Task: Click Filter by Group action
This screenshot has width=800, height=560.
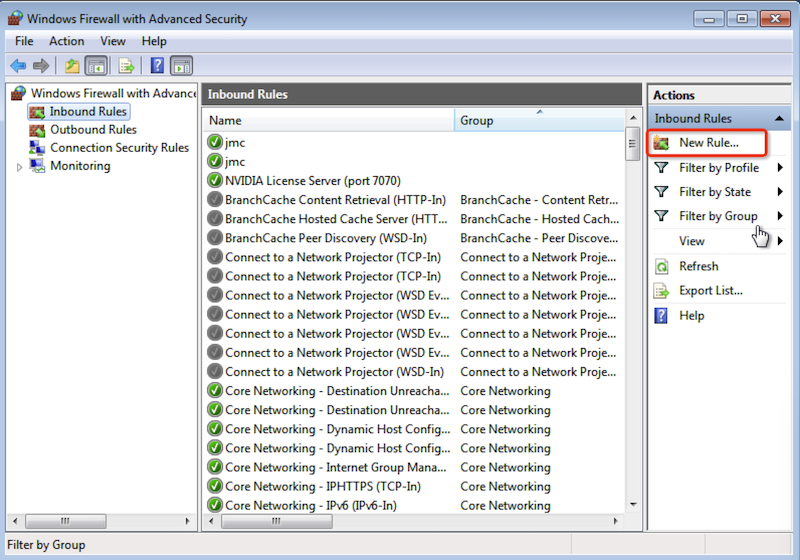Action: [718, 216]
